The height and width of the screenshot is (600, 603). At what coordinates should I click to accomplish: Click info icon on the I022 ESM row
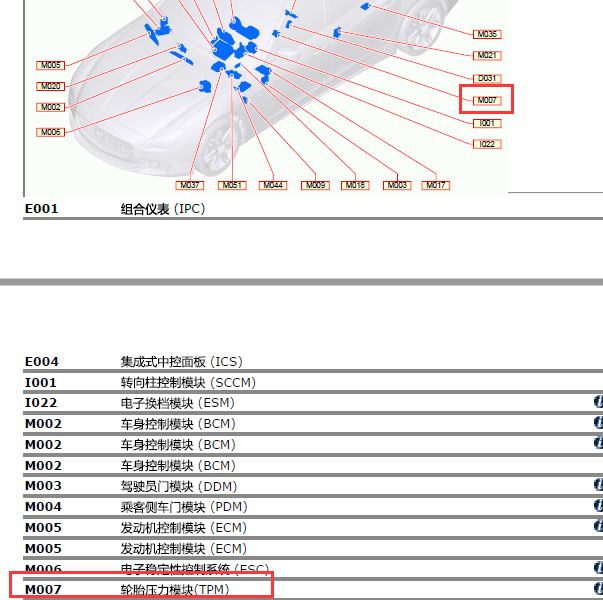pos(598,402)
